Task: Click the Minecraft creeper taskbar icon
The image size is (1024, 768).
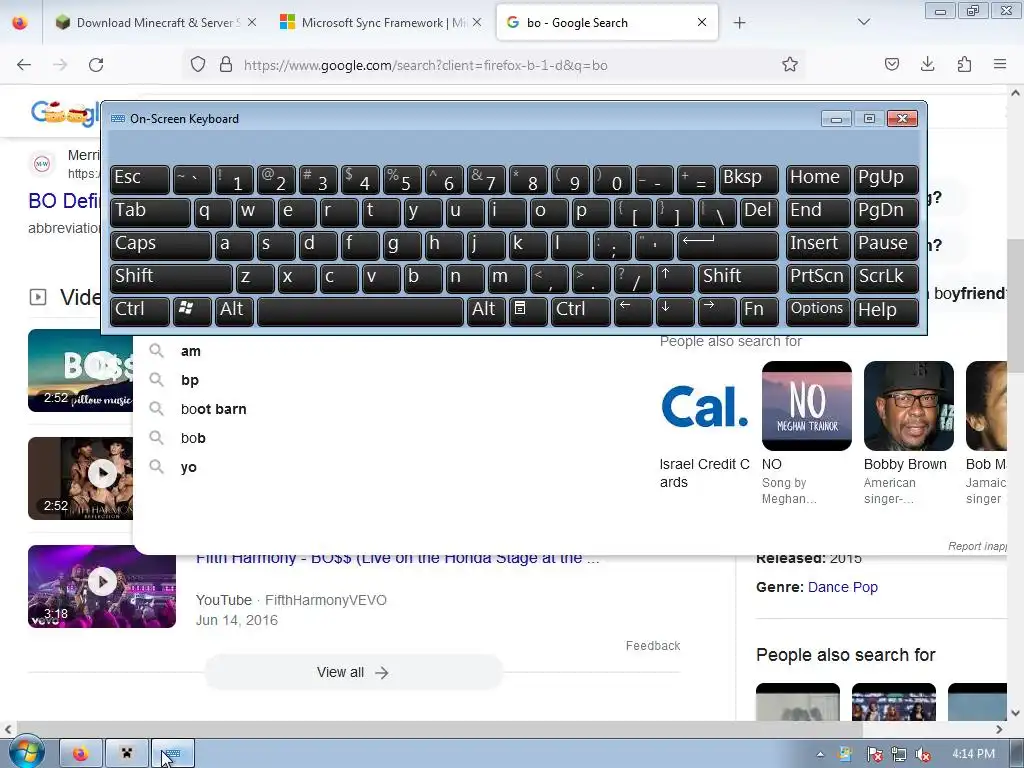Action: point(127,754)
